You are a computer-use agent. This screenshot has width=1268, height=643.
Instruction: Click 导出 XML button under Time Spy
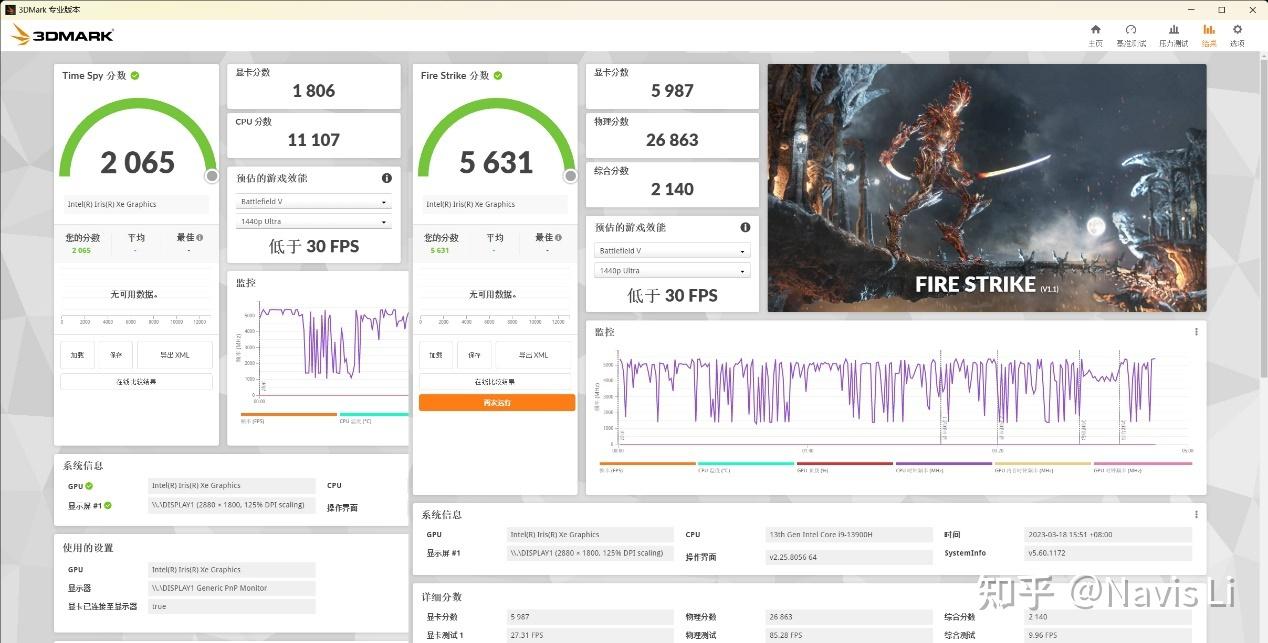[x=174, y=355]
